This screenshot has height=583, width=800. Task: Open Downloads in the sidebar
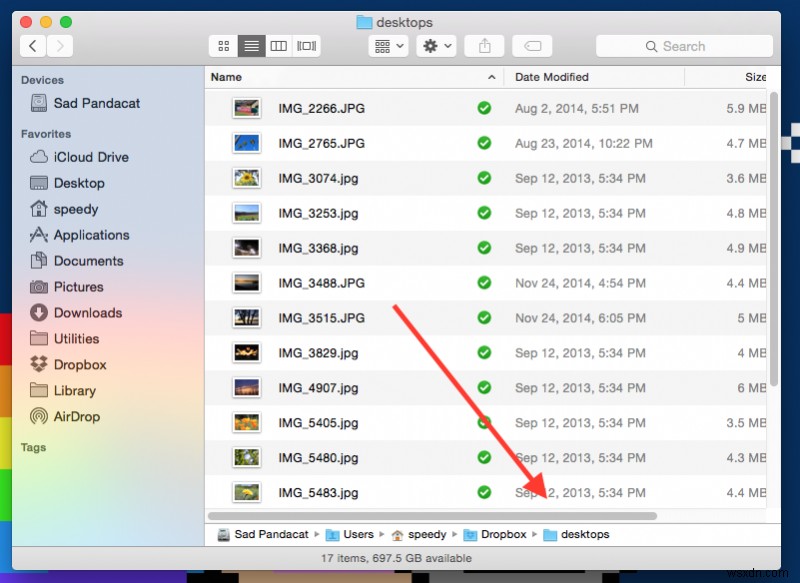click(x=76, y=313)
